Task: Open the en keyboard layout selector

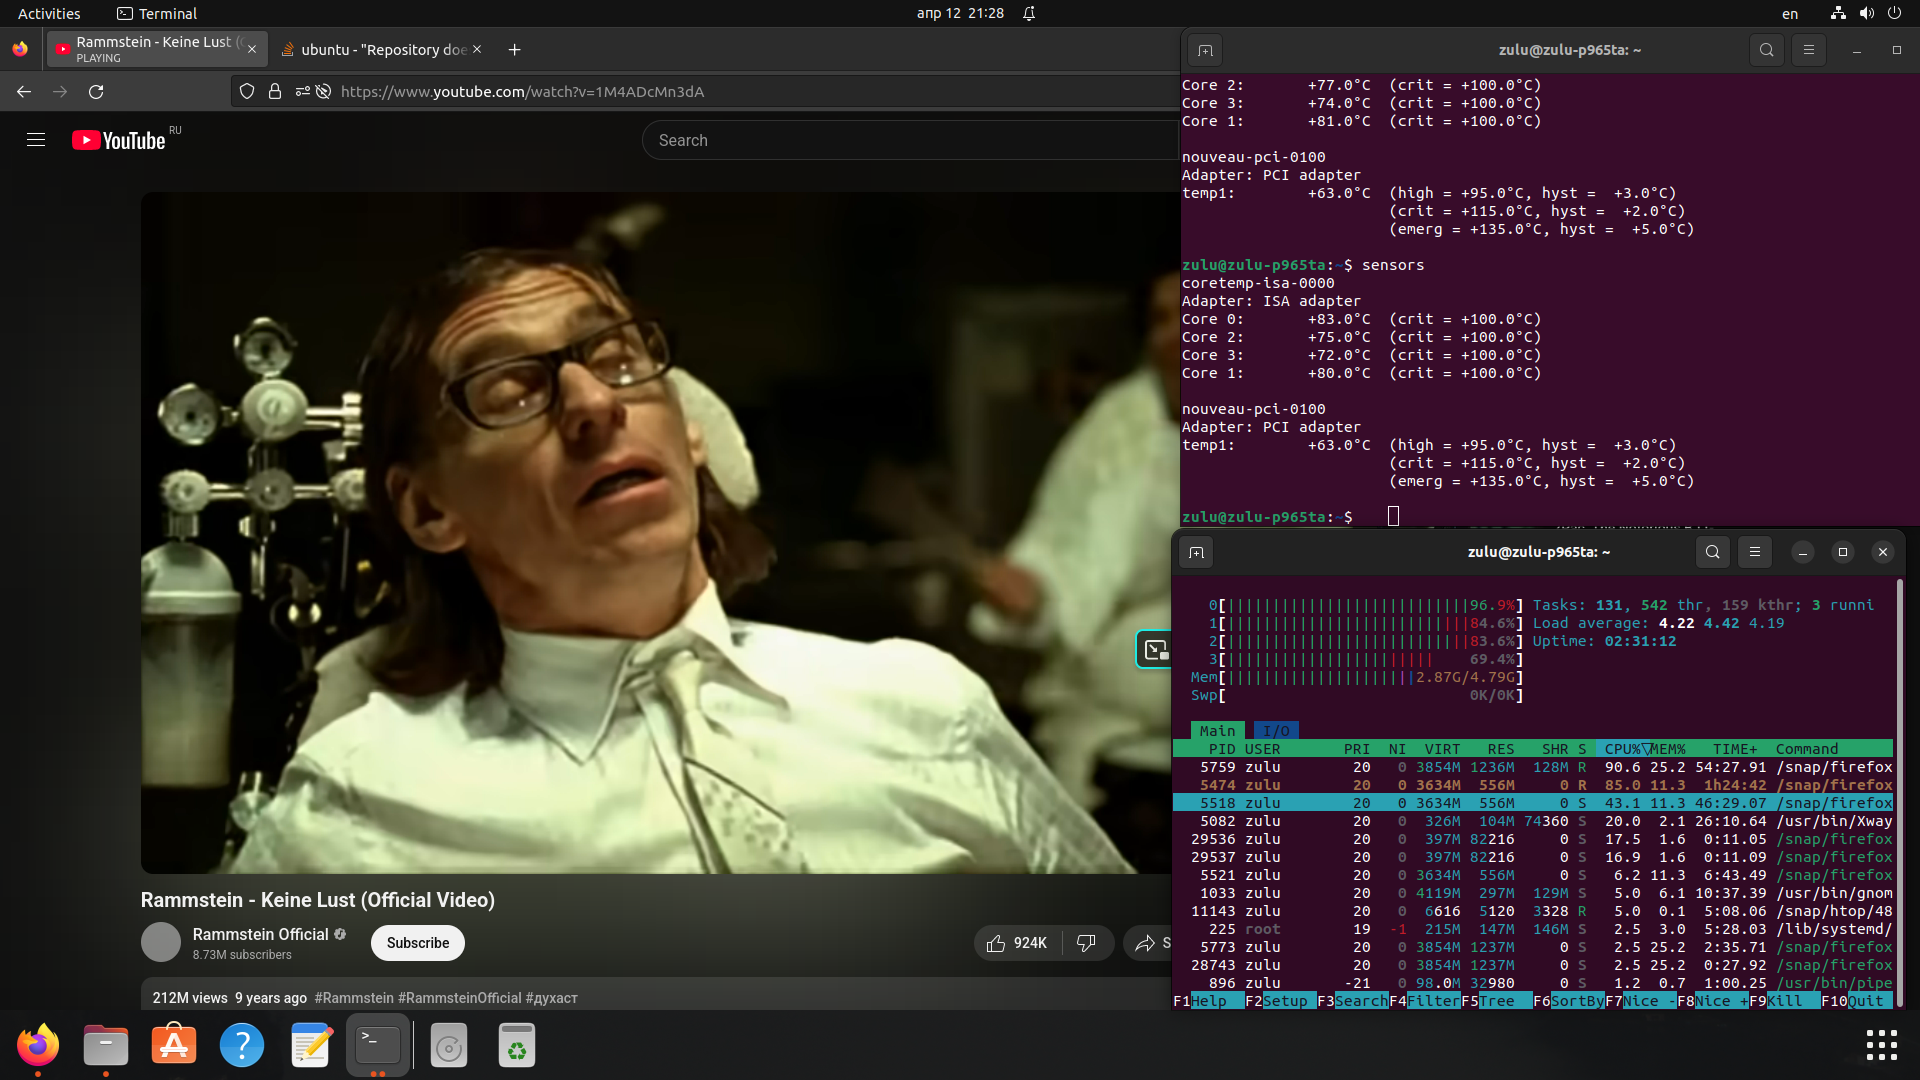Action: pyautogui.click(x=1790, y=13)
